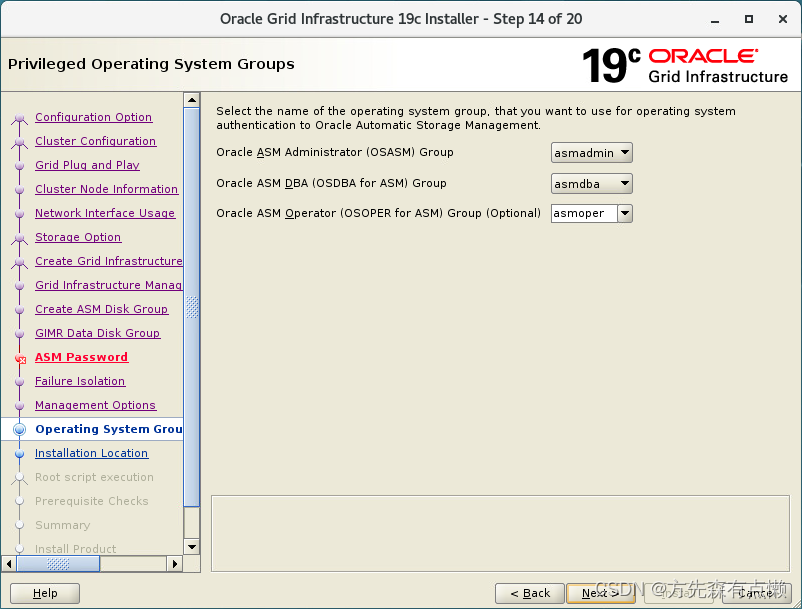This screenshot has width=802, height=609.
Task: Click the active Operating System Groups step bullet
Action: pyautogui.click(x=19, y=430)
